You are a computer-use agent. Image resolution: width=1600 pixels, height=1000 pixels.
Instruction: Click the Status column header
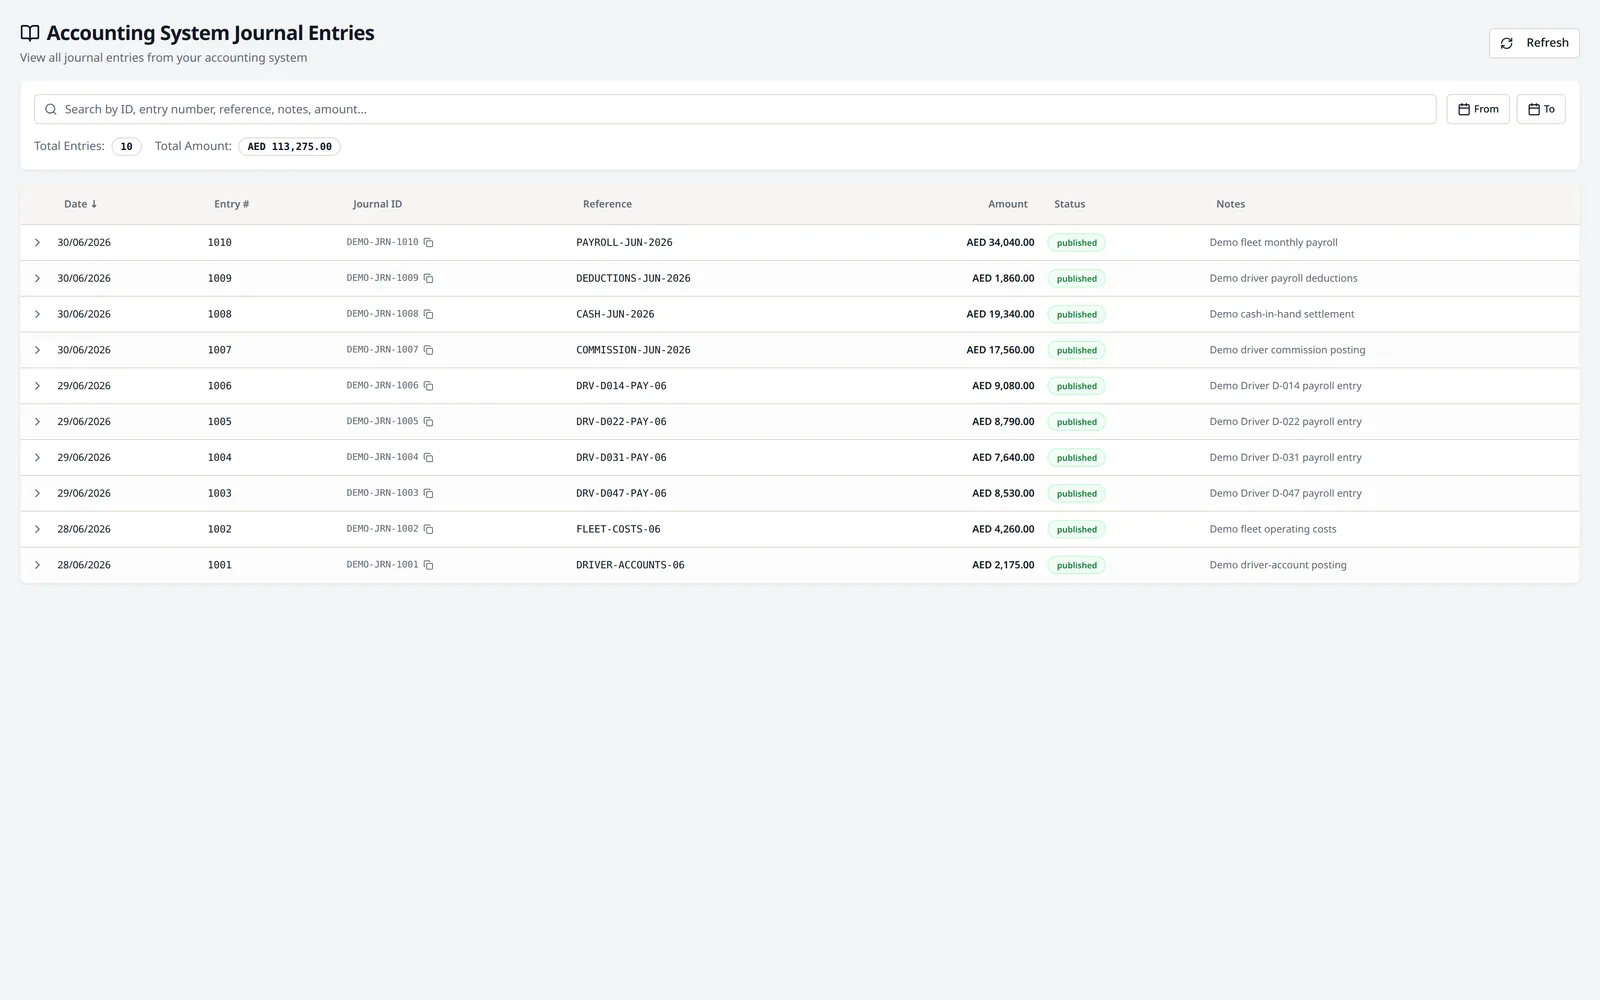pyautogui.click(x=1069, y=204)
